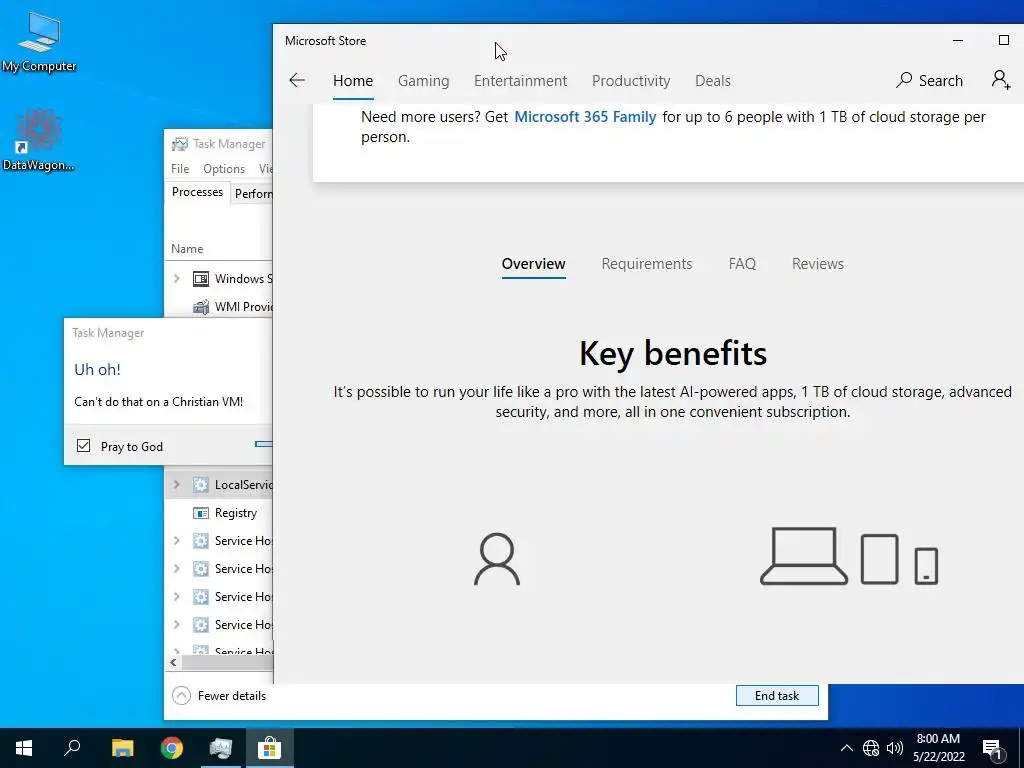This screenshot has width=1024, height=768.
Task: Toggle the Pray to God checkbox
Action: [84, 446]
